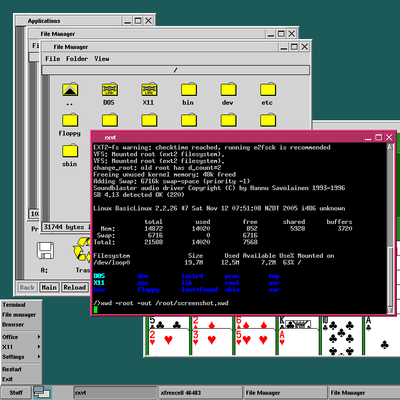Click the File Manager left vertical scrollbar
The width and height of the screenshot is (400, 400).
pos(46,148)
